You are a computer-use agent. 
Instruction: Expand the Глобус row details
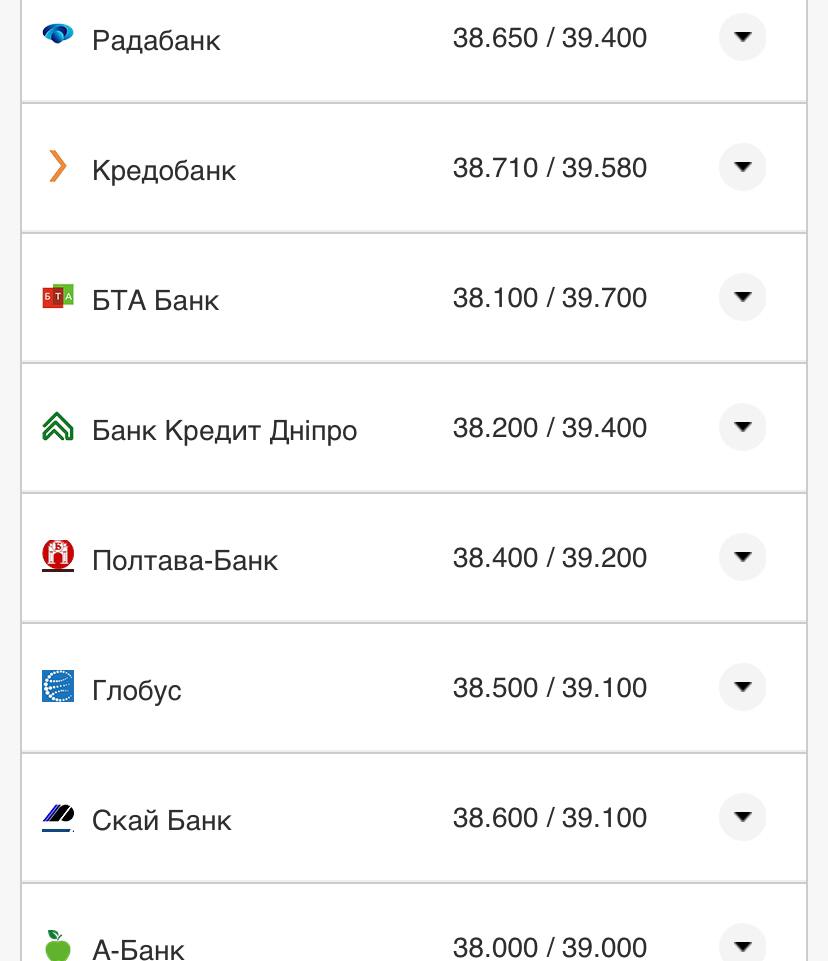(742, 687)
